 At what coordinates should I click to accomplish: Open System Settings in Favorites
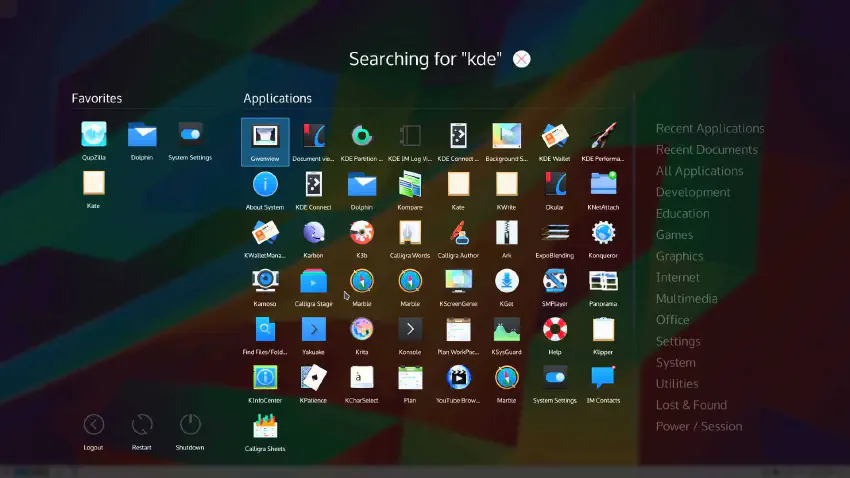coord(190,141)
